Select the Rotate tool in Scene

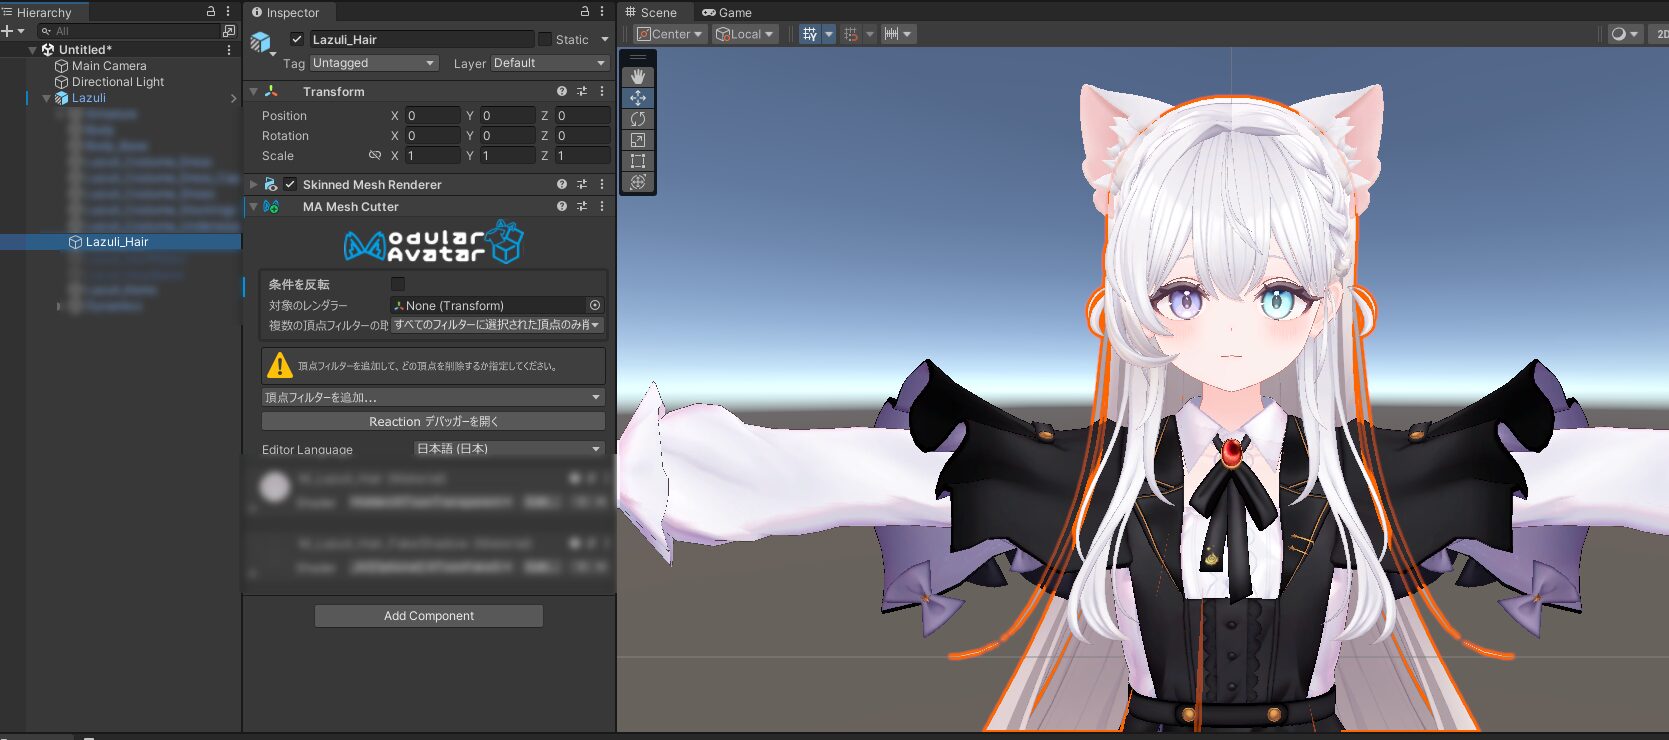[x=638, y=119]
